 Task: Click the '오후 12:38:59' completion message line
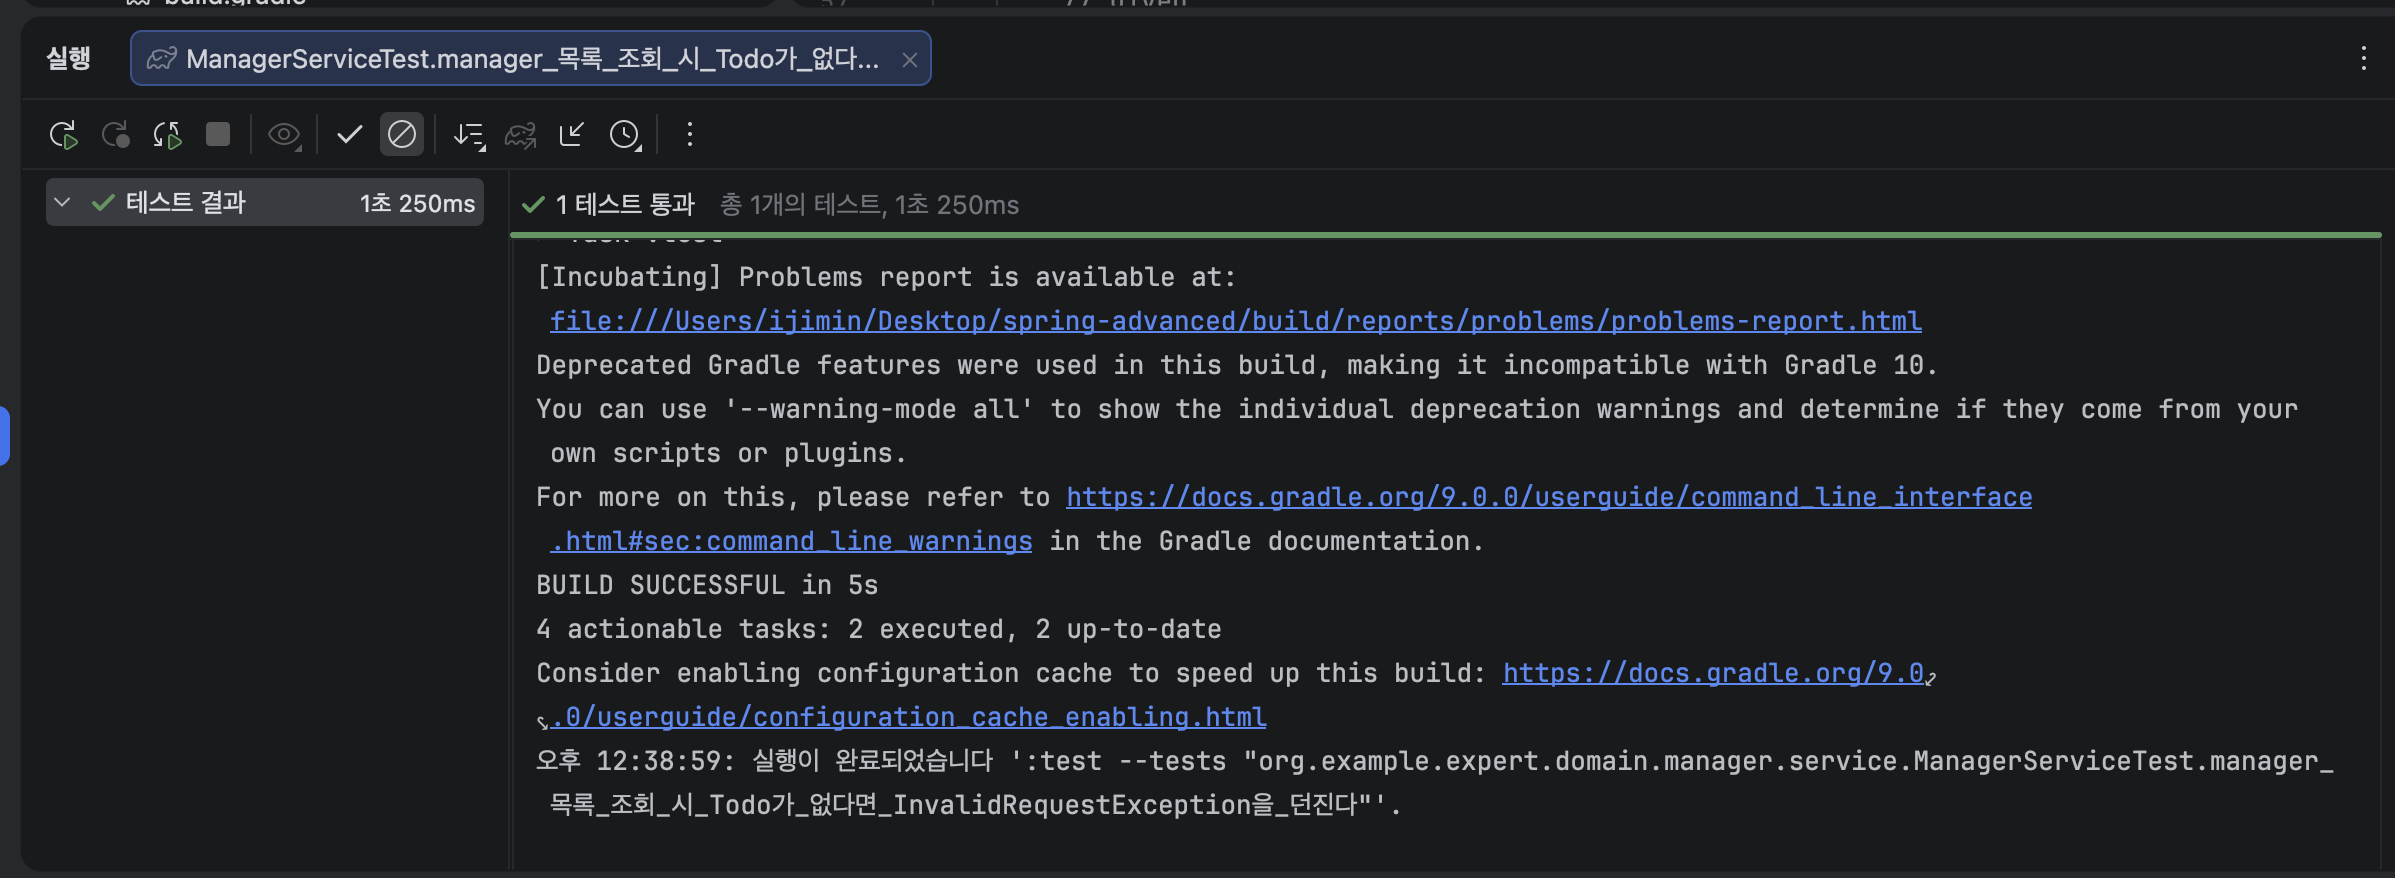[1435, 783]
